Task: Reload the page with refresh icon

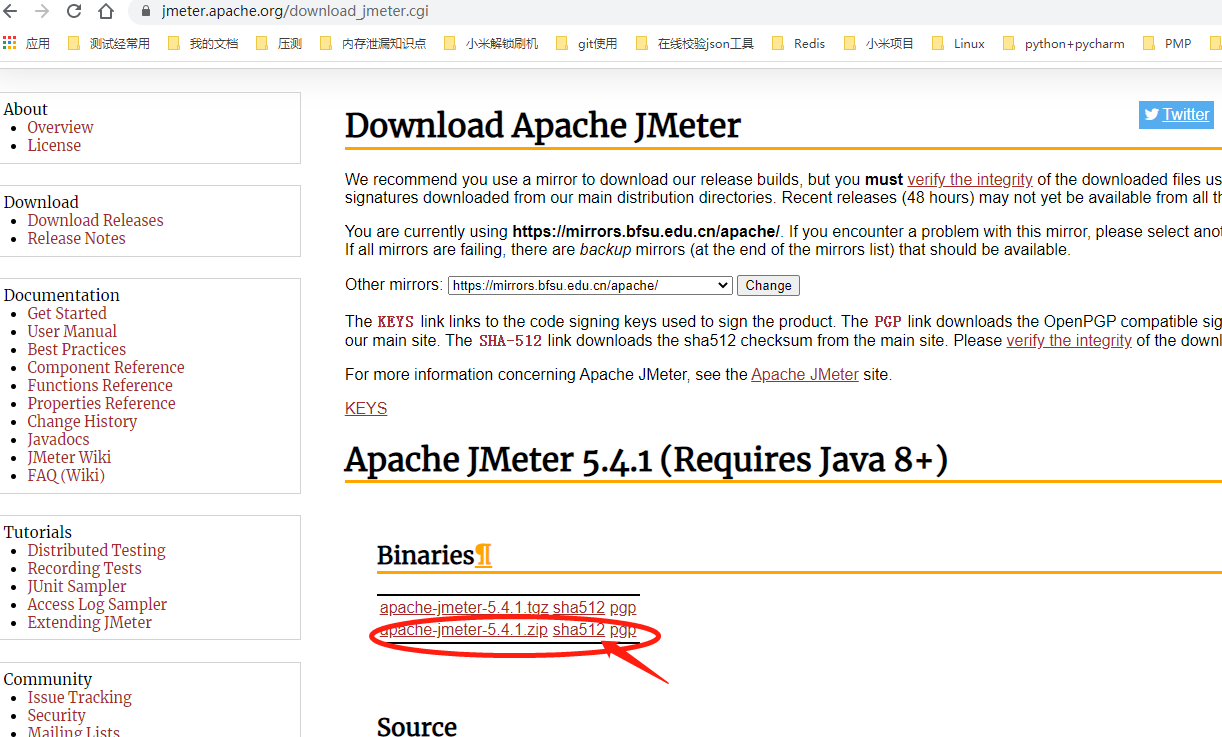Action: click(74, 12)
